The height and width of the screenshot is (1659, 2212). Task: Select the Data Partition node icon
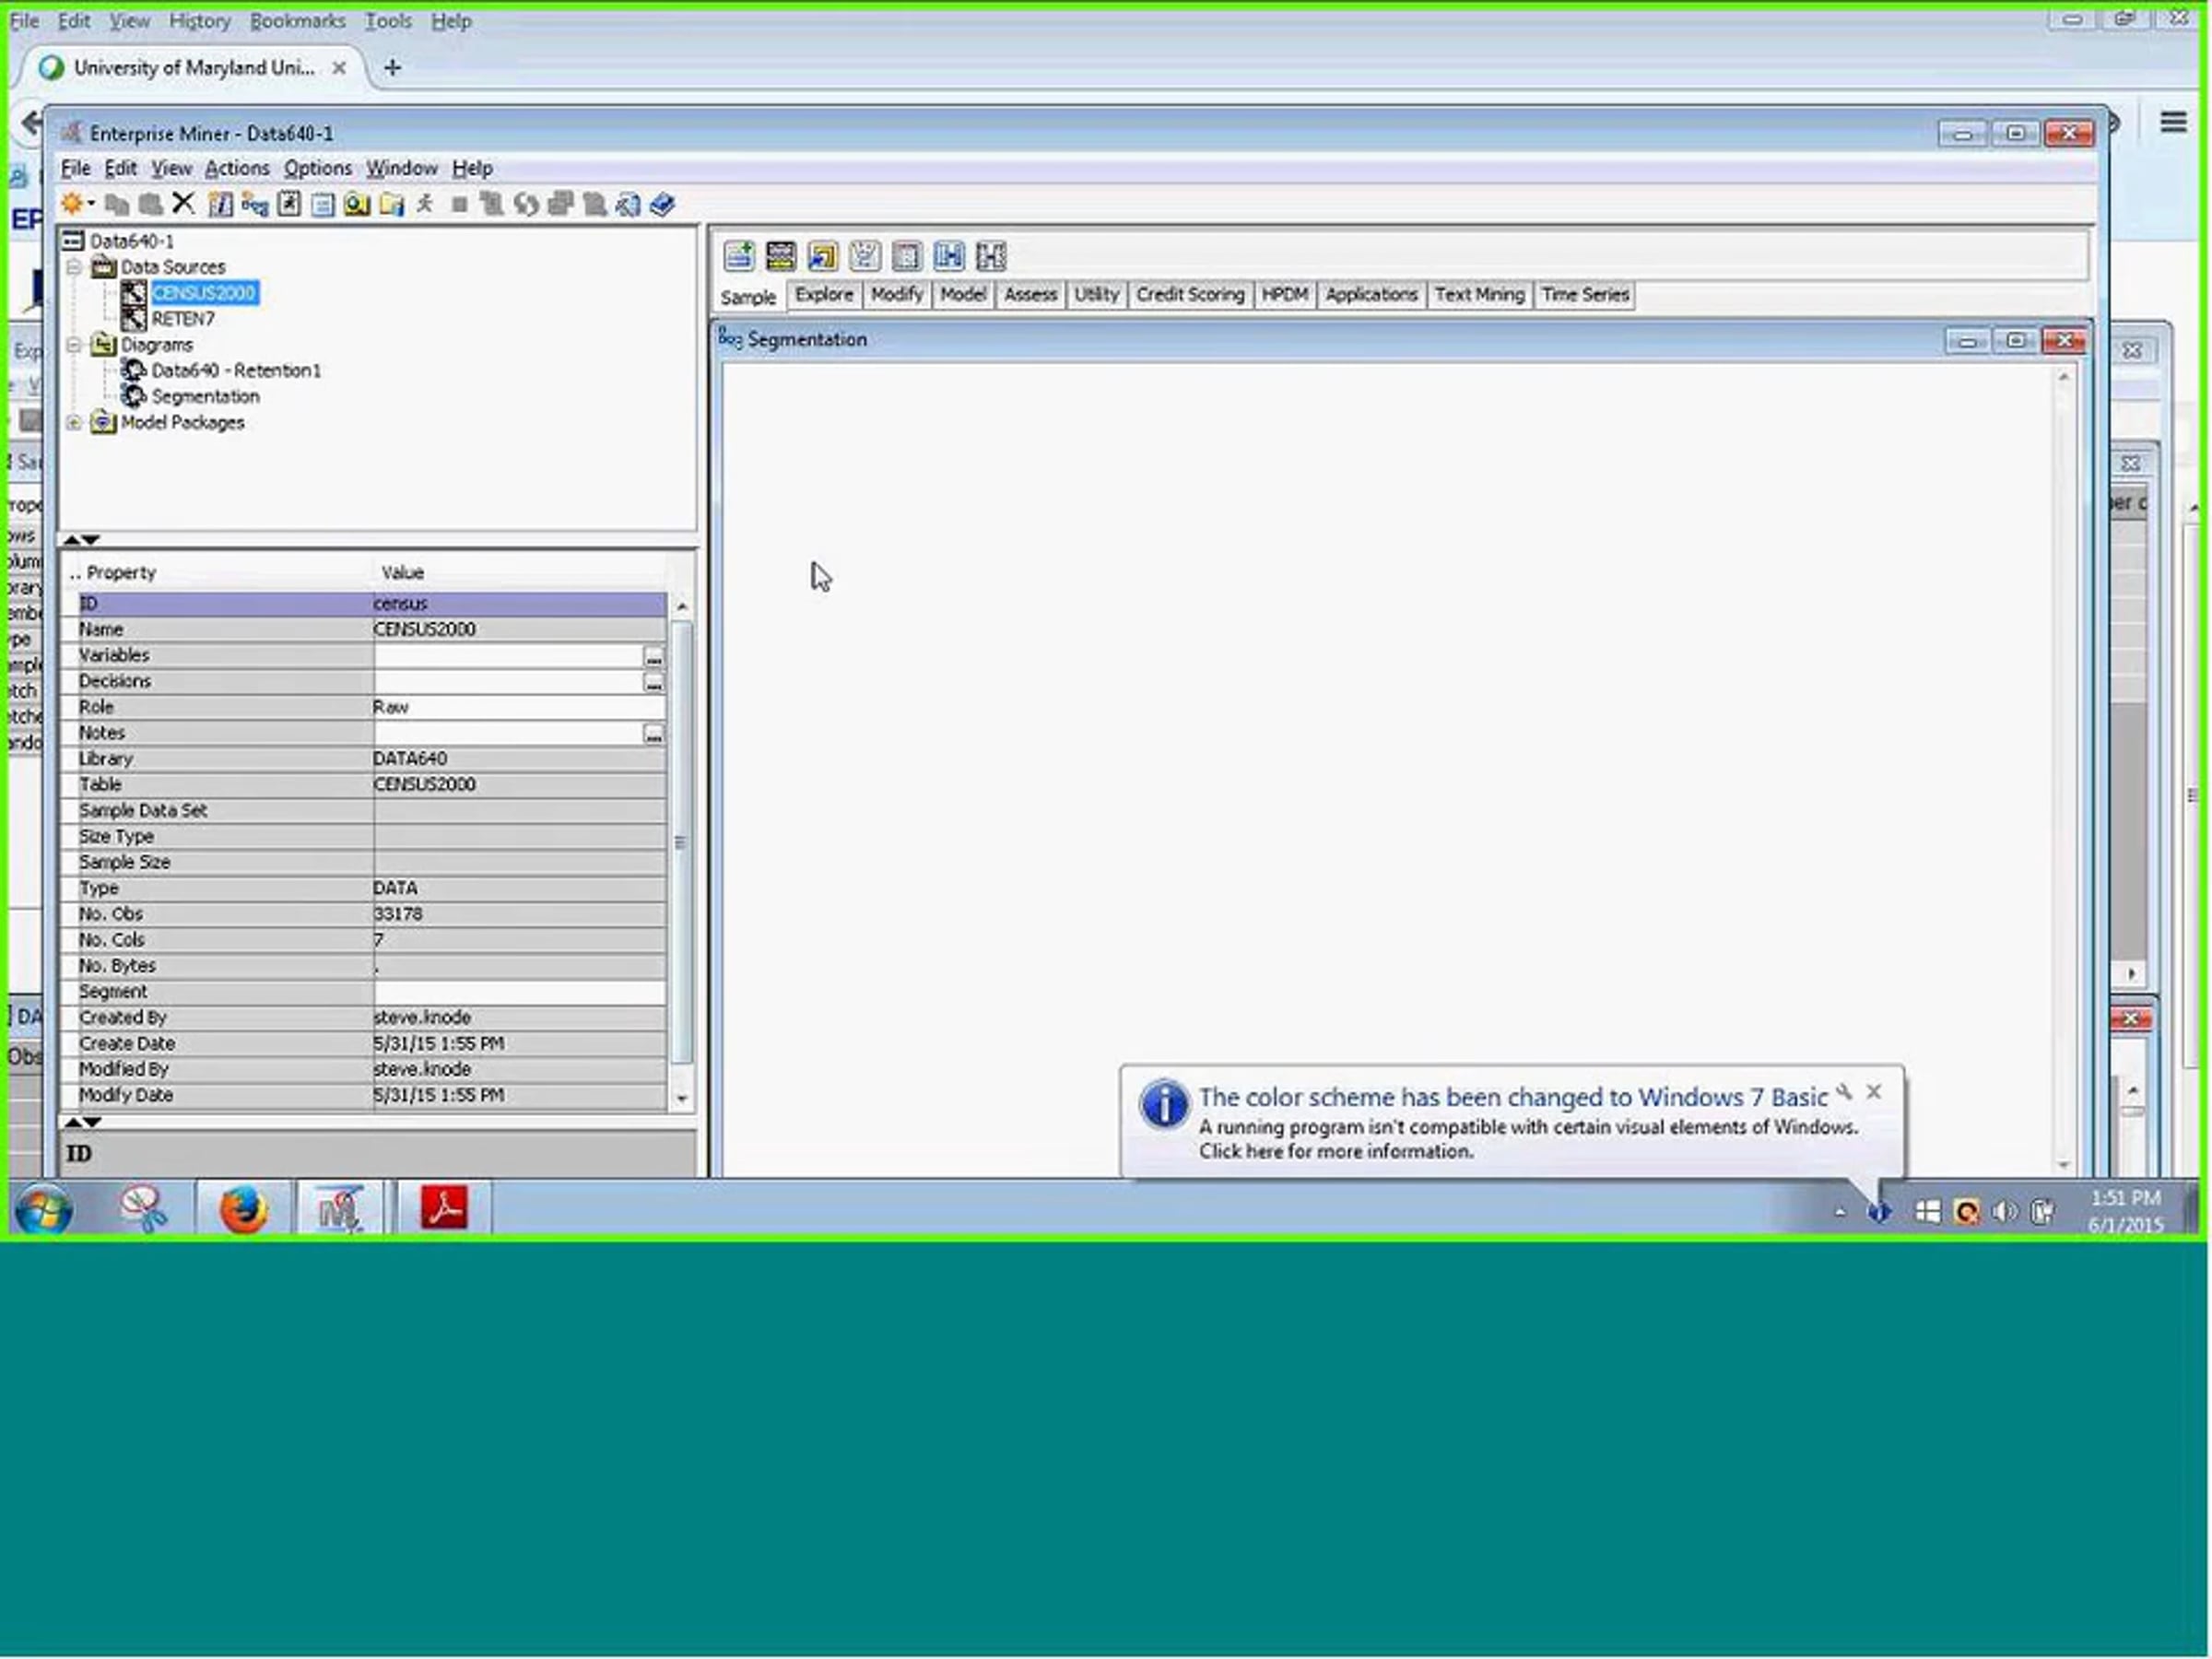click(x=781, y=256)
